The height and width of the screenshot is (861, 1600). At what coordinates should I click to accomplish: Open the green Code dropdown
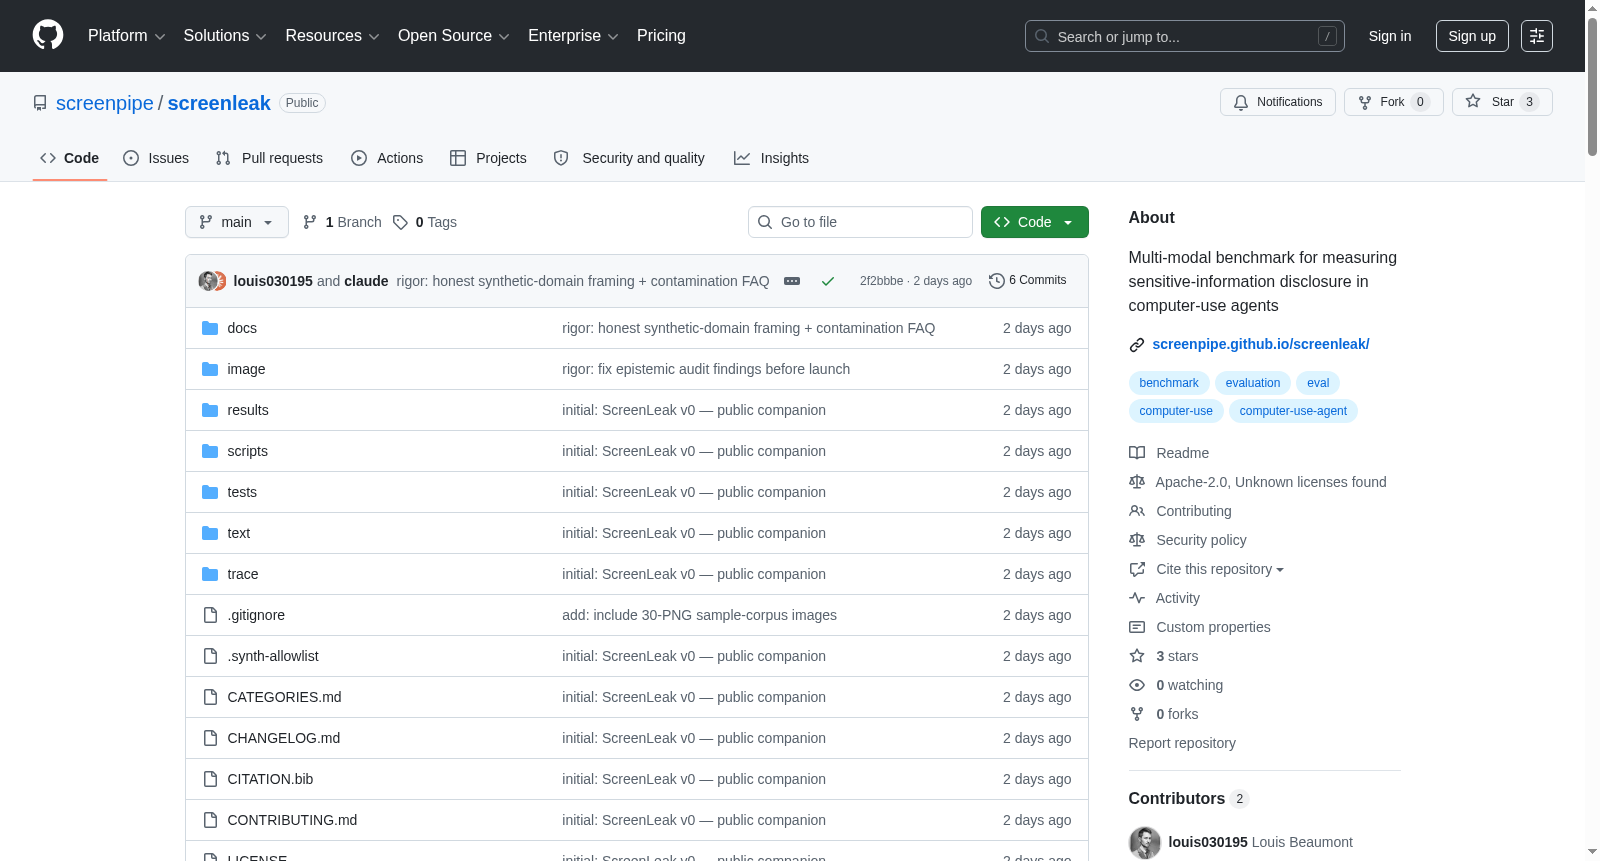[1035, 222]
